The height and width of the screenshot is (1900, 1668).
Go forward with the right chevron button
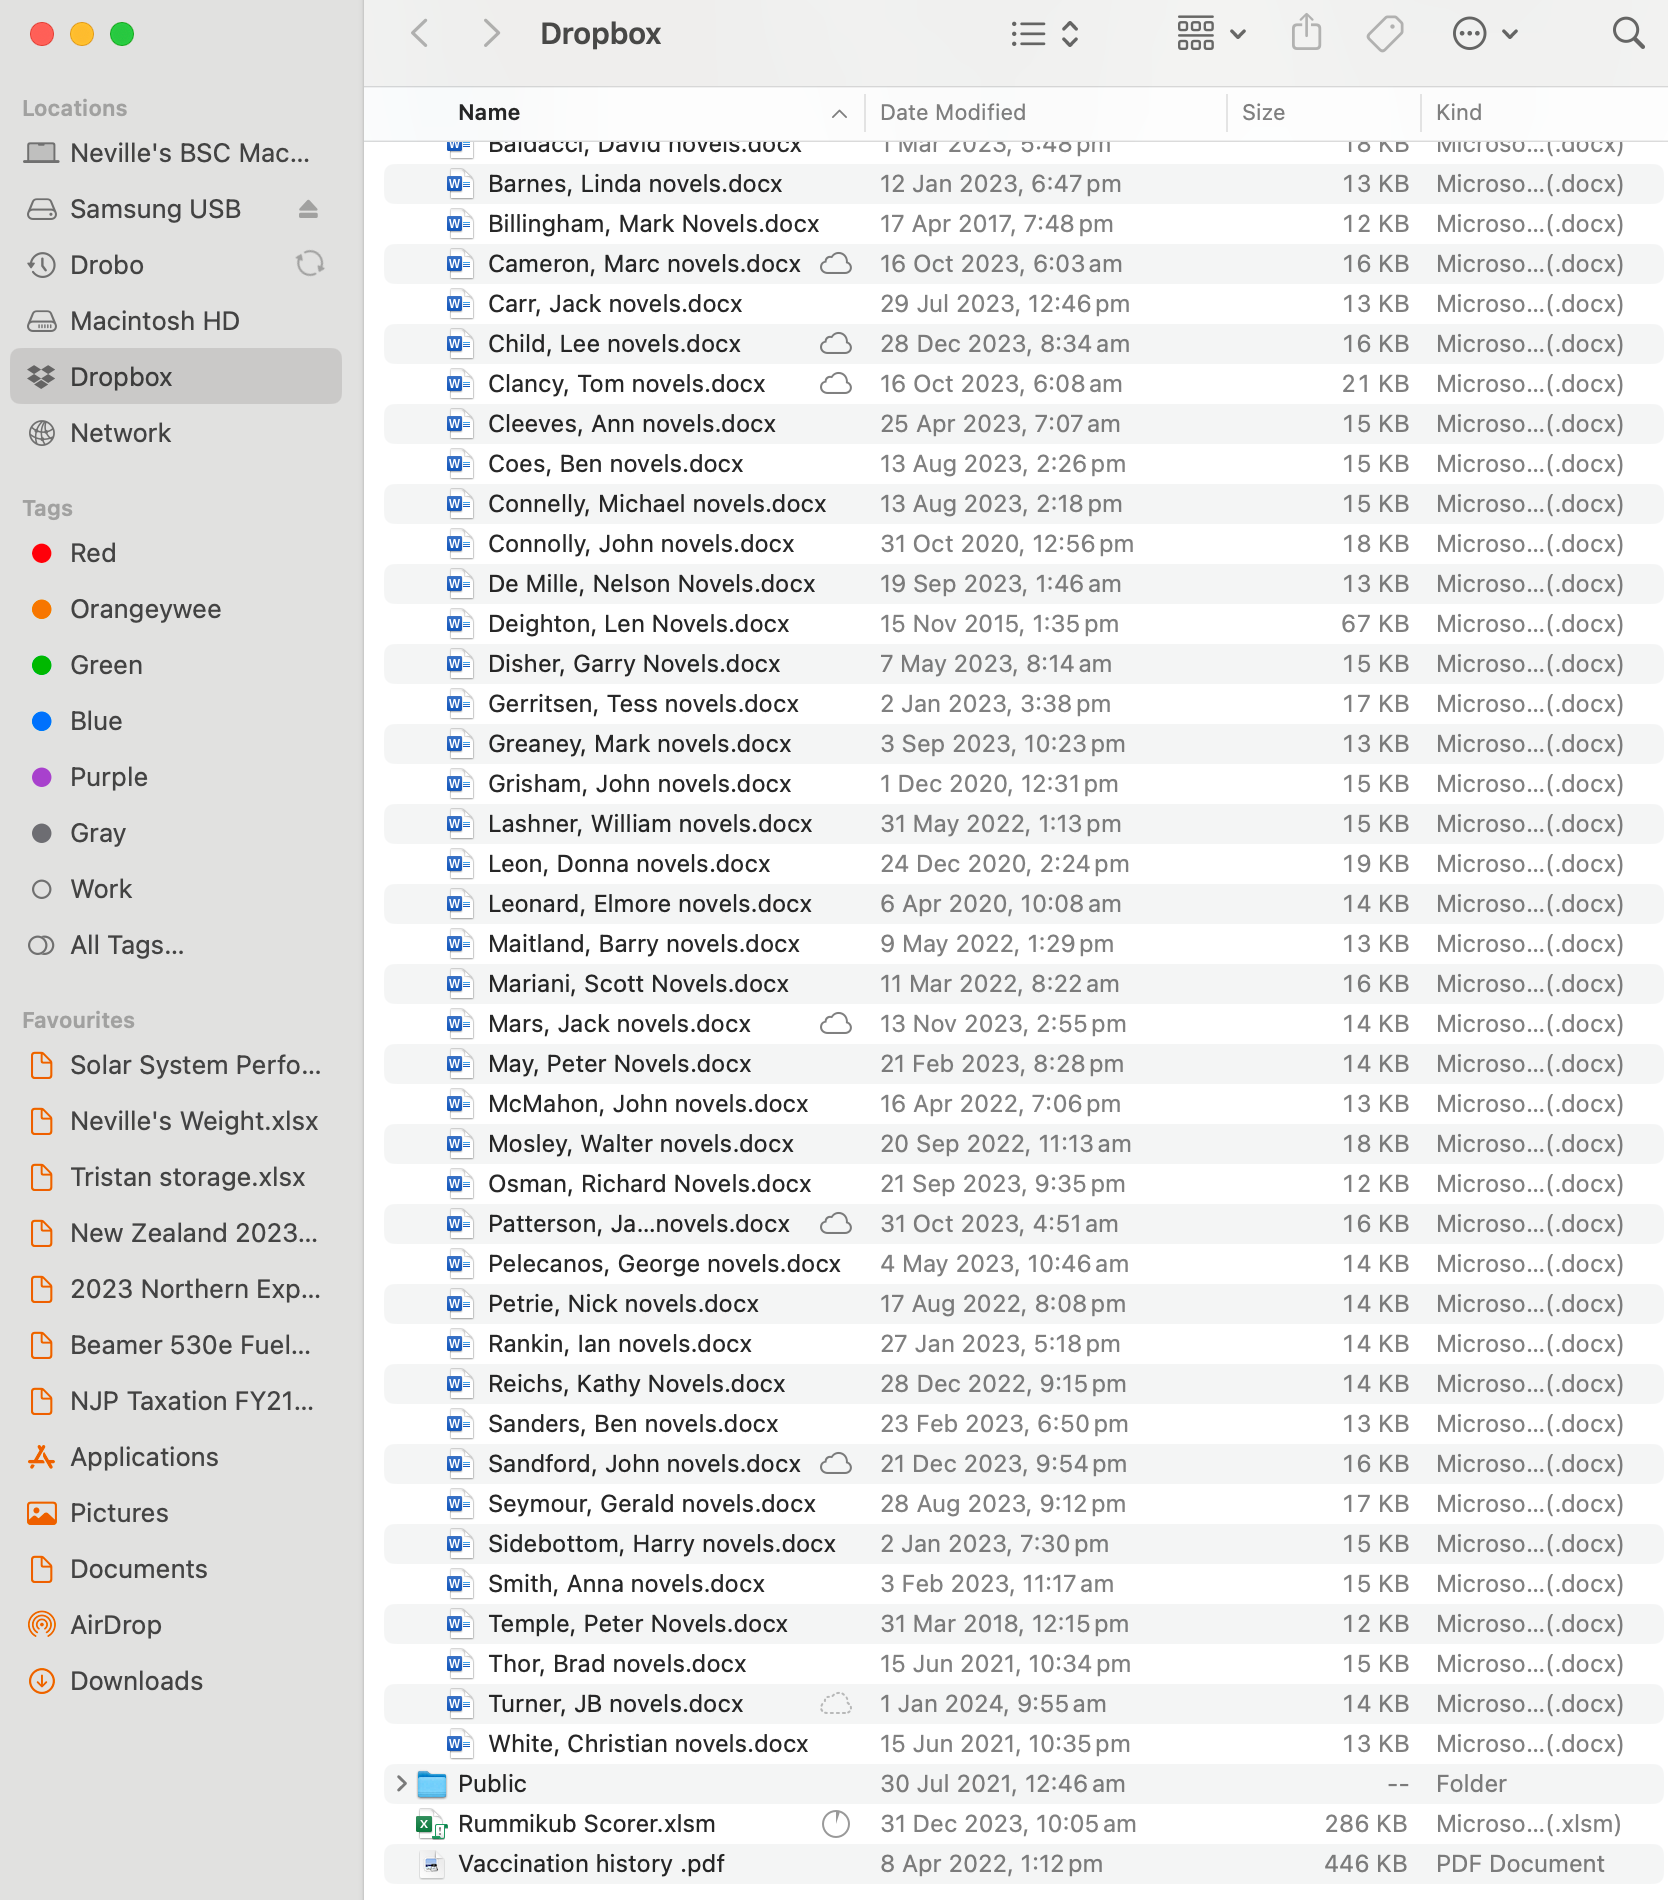(x=491, y=34)
